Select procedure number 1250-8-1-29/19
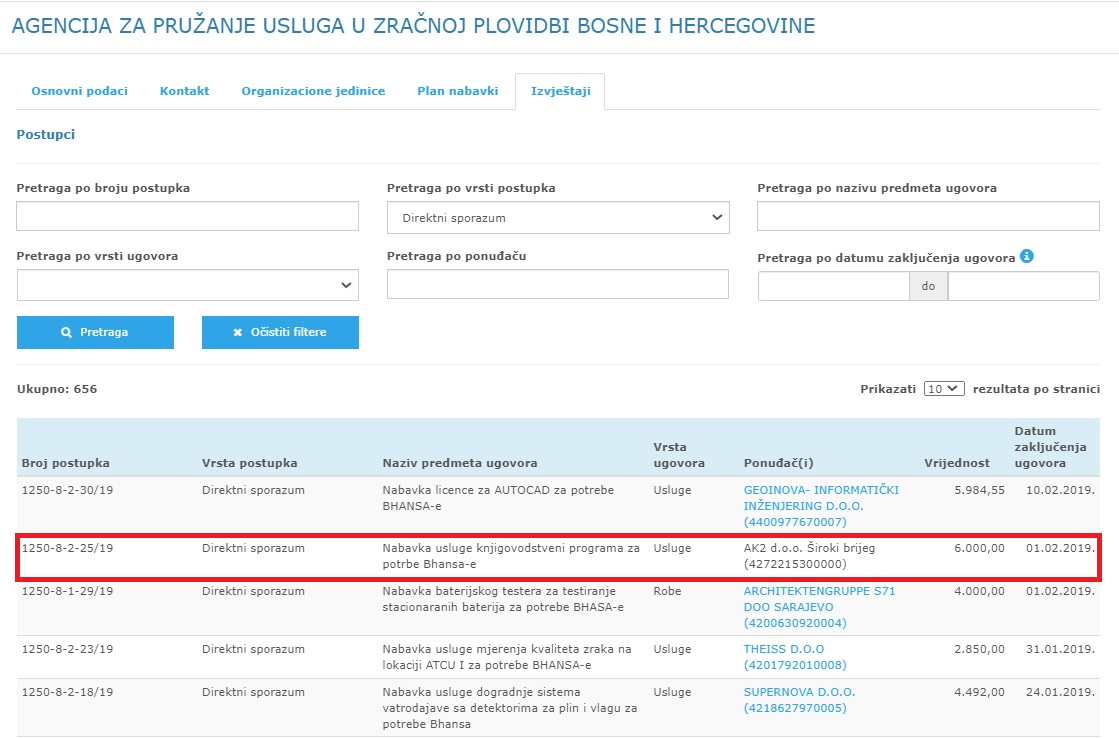This screenshot has width=1119, height=739. (x=67, y=591)
